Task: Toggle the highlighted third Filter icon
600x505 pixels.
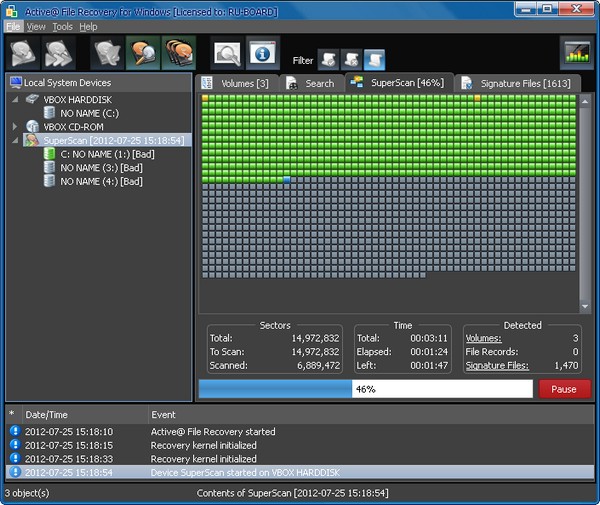Action: point(374,60)
